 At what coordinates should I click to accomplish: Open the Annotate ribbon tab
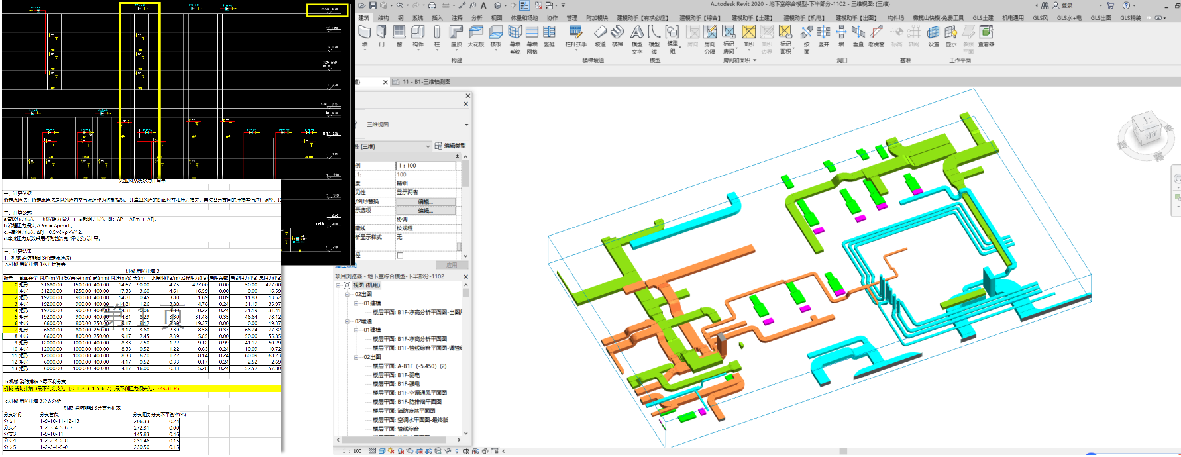(457, 18)
